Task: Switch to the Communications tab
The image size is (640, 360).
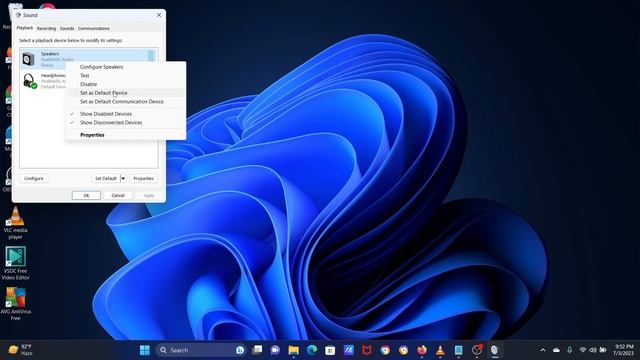Action: (x=93, y=29)
